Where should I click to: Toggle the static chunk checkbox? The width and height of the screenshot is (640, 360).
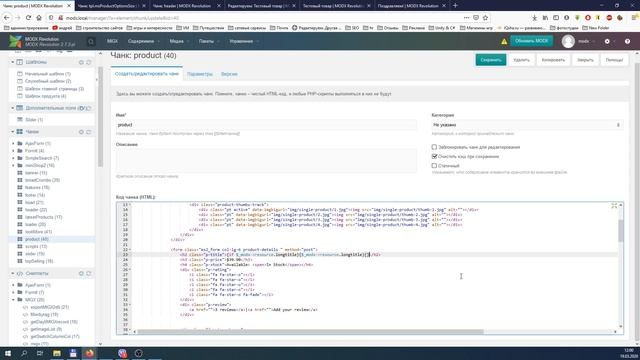pos(434,166)
